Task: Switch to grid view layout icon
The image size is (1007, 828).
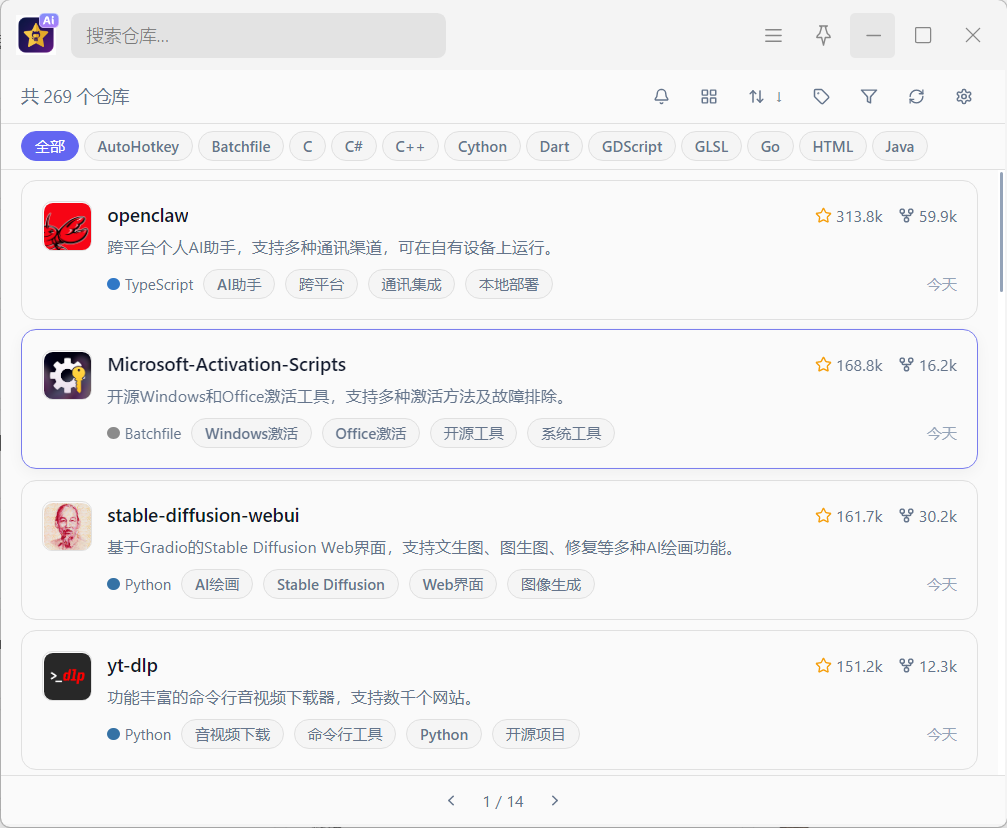Action: coord(709,97)
